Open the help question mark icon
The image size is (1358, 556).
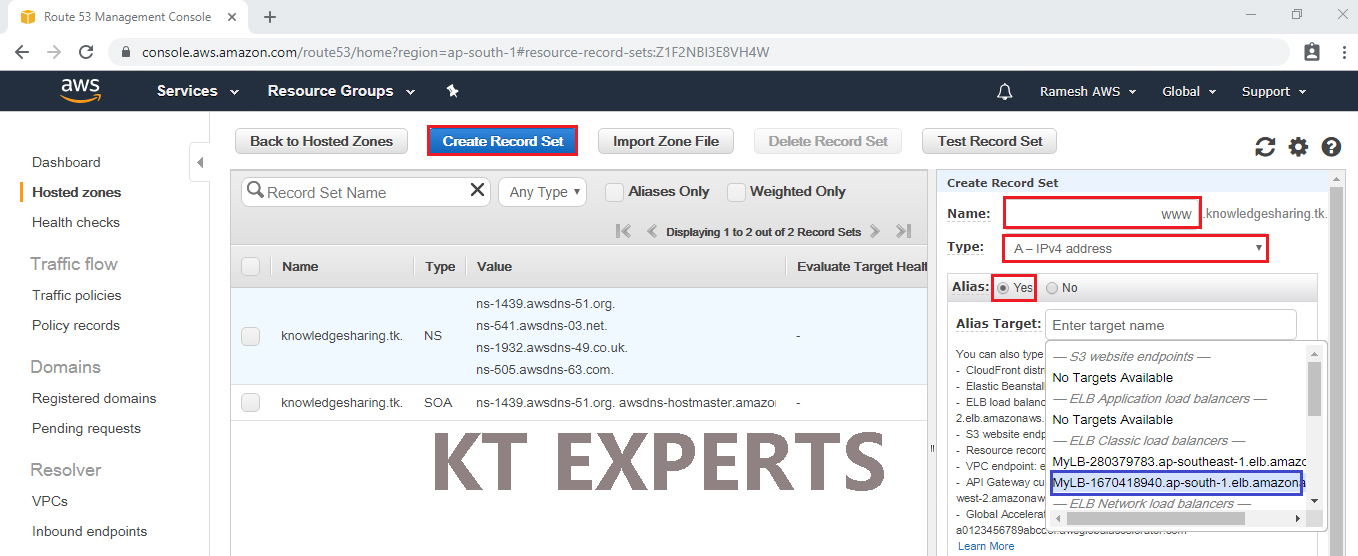(1331, 147)
